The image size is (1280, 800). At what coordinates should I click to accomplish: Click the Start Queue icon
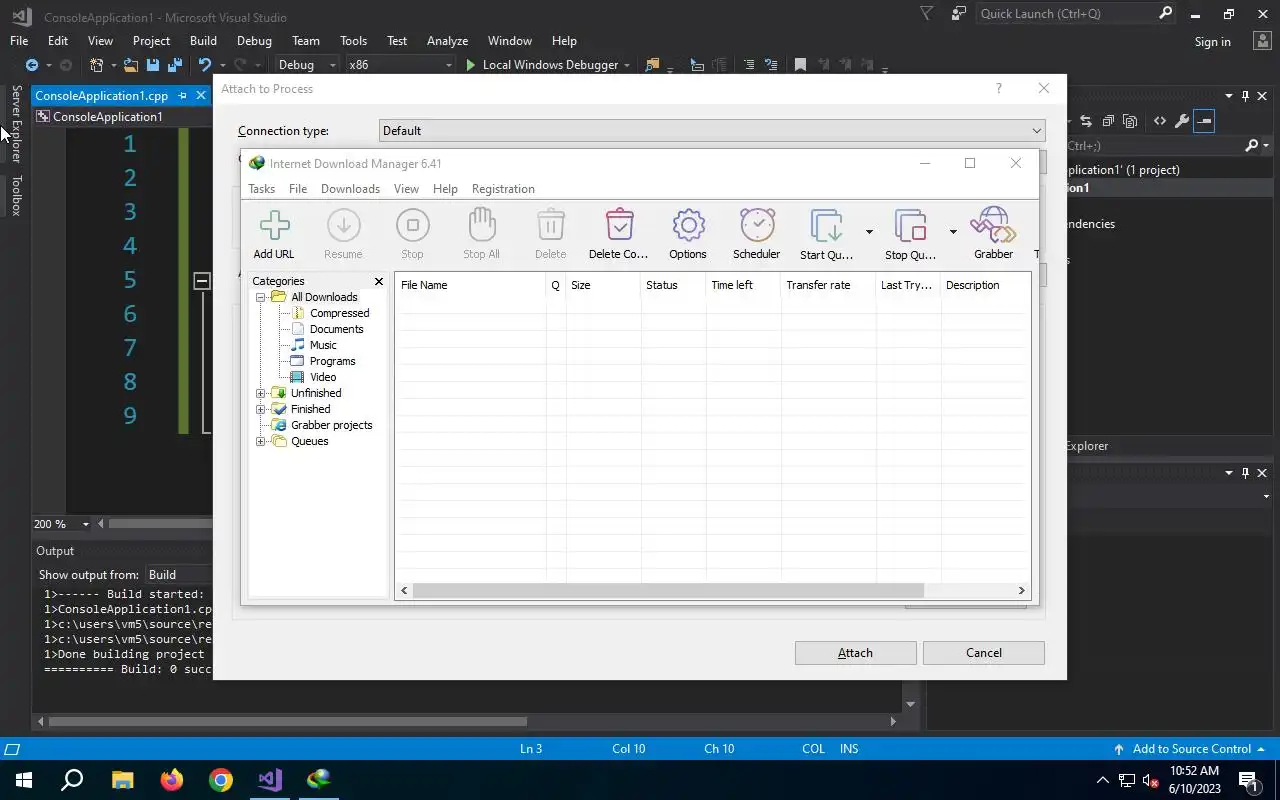tap(827, 227)
